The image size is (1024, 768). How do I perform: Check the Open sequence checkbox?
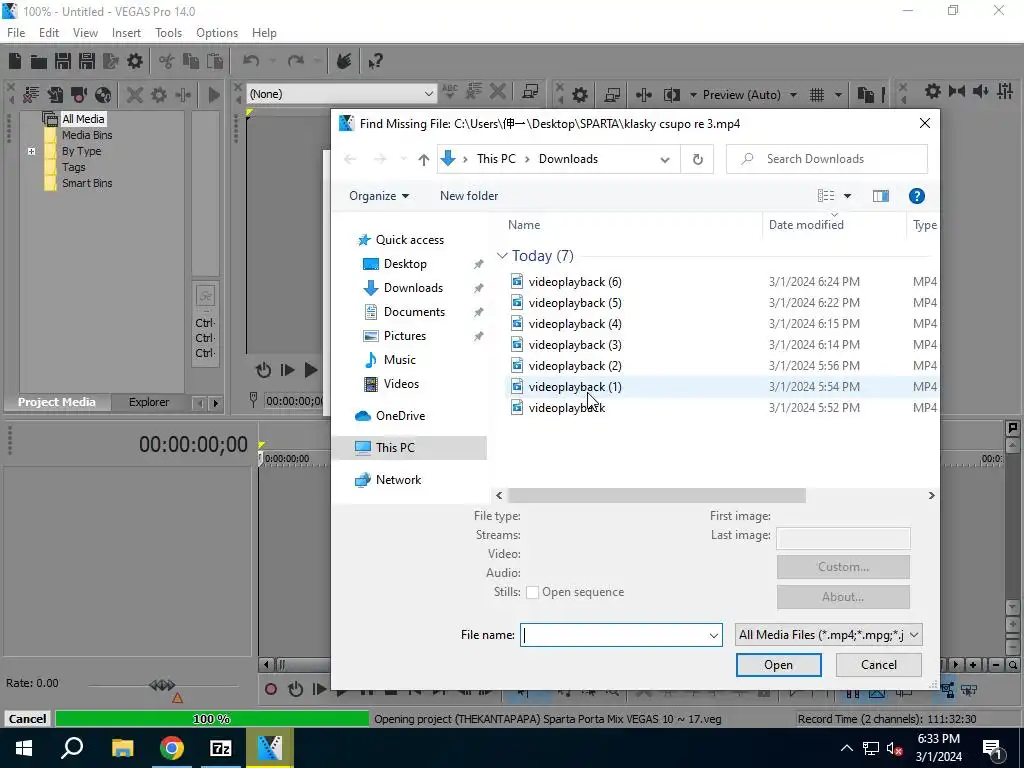(x=532, y=592)
